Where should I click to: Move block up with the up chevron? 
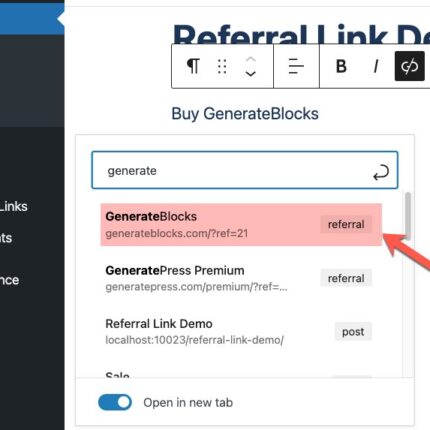click(250, 60)
